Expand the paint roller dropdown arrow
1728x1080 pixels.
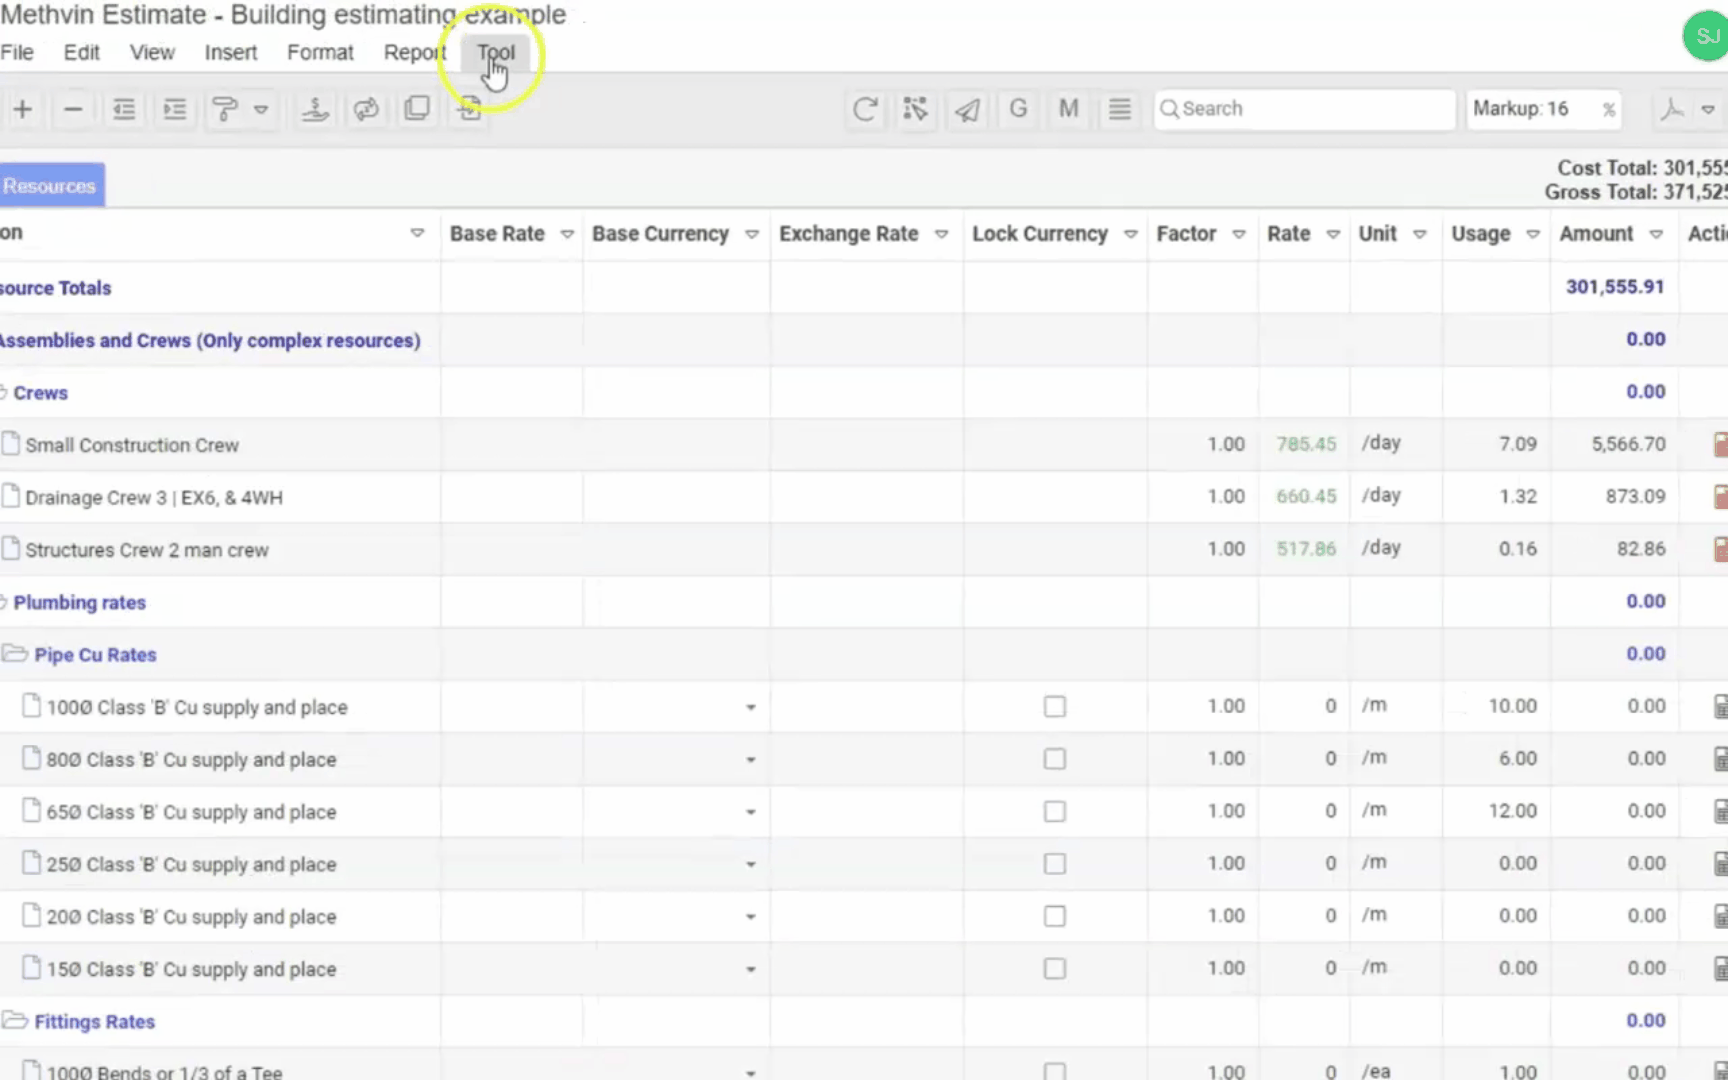(261, 109)
